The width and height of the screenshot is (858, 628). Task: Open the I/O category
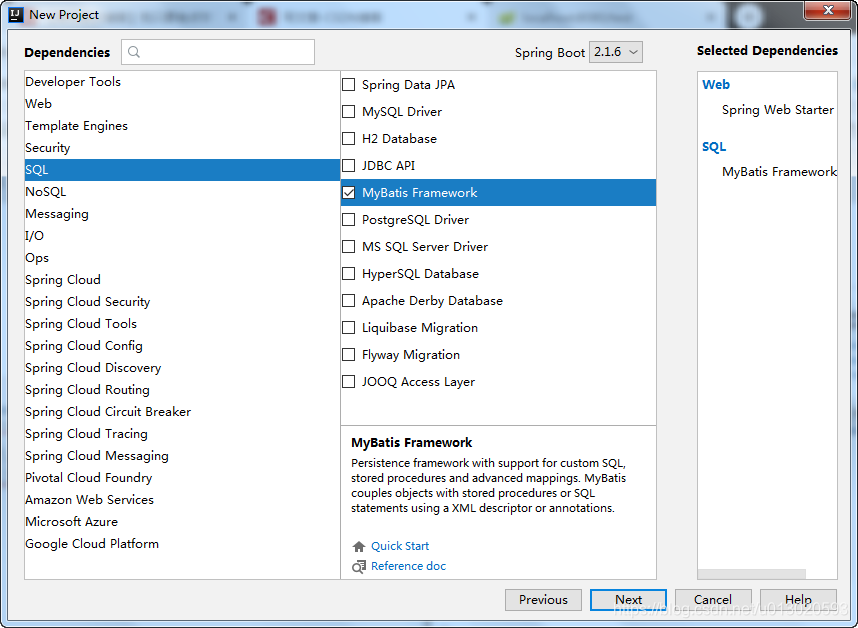182,236
